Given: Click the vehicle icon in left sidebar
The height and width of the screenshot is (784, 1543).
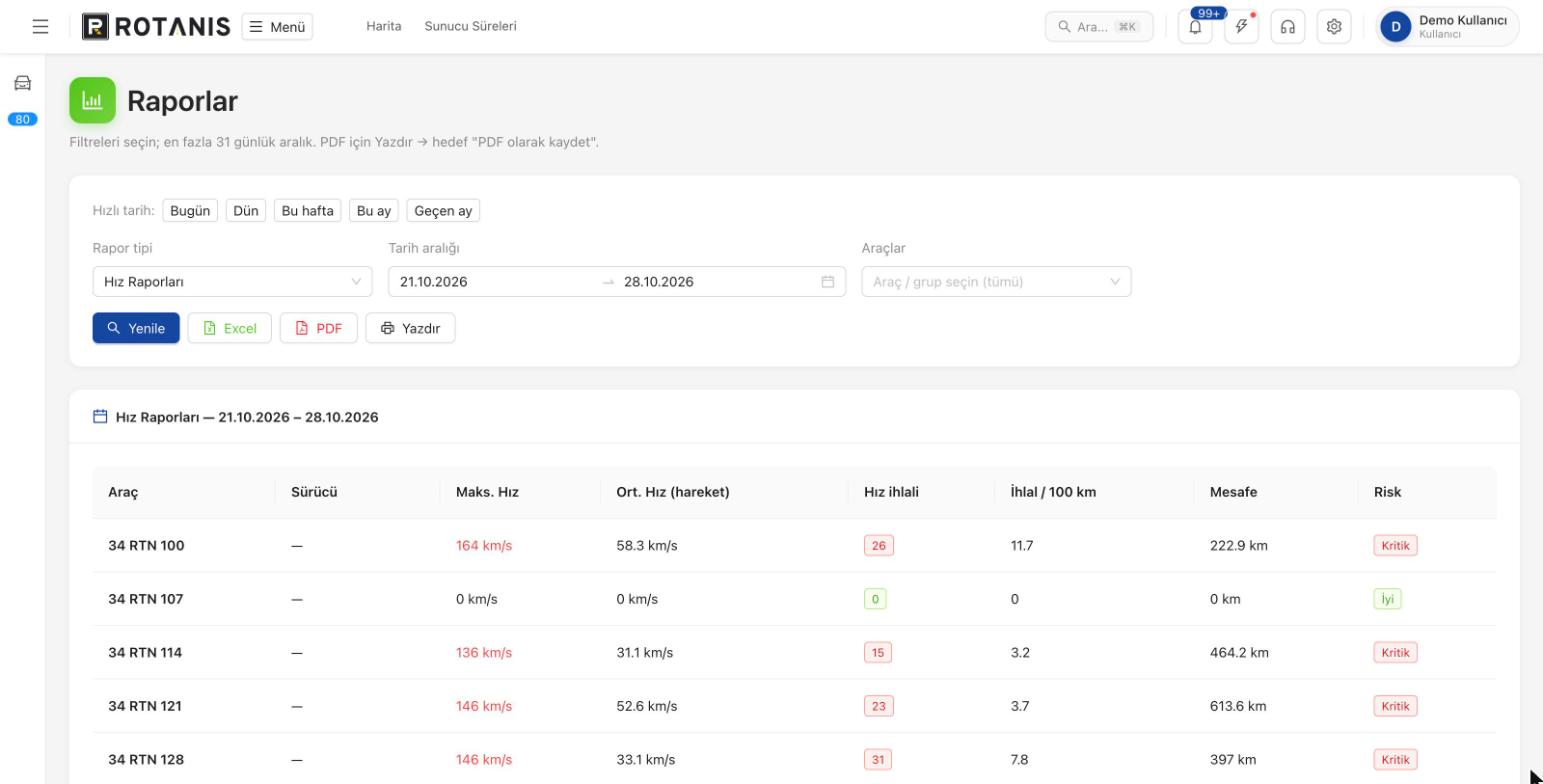Looking at the screenshot, I should point(22,83).
